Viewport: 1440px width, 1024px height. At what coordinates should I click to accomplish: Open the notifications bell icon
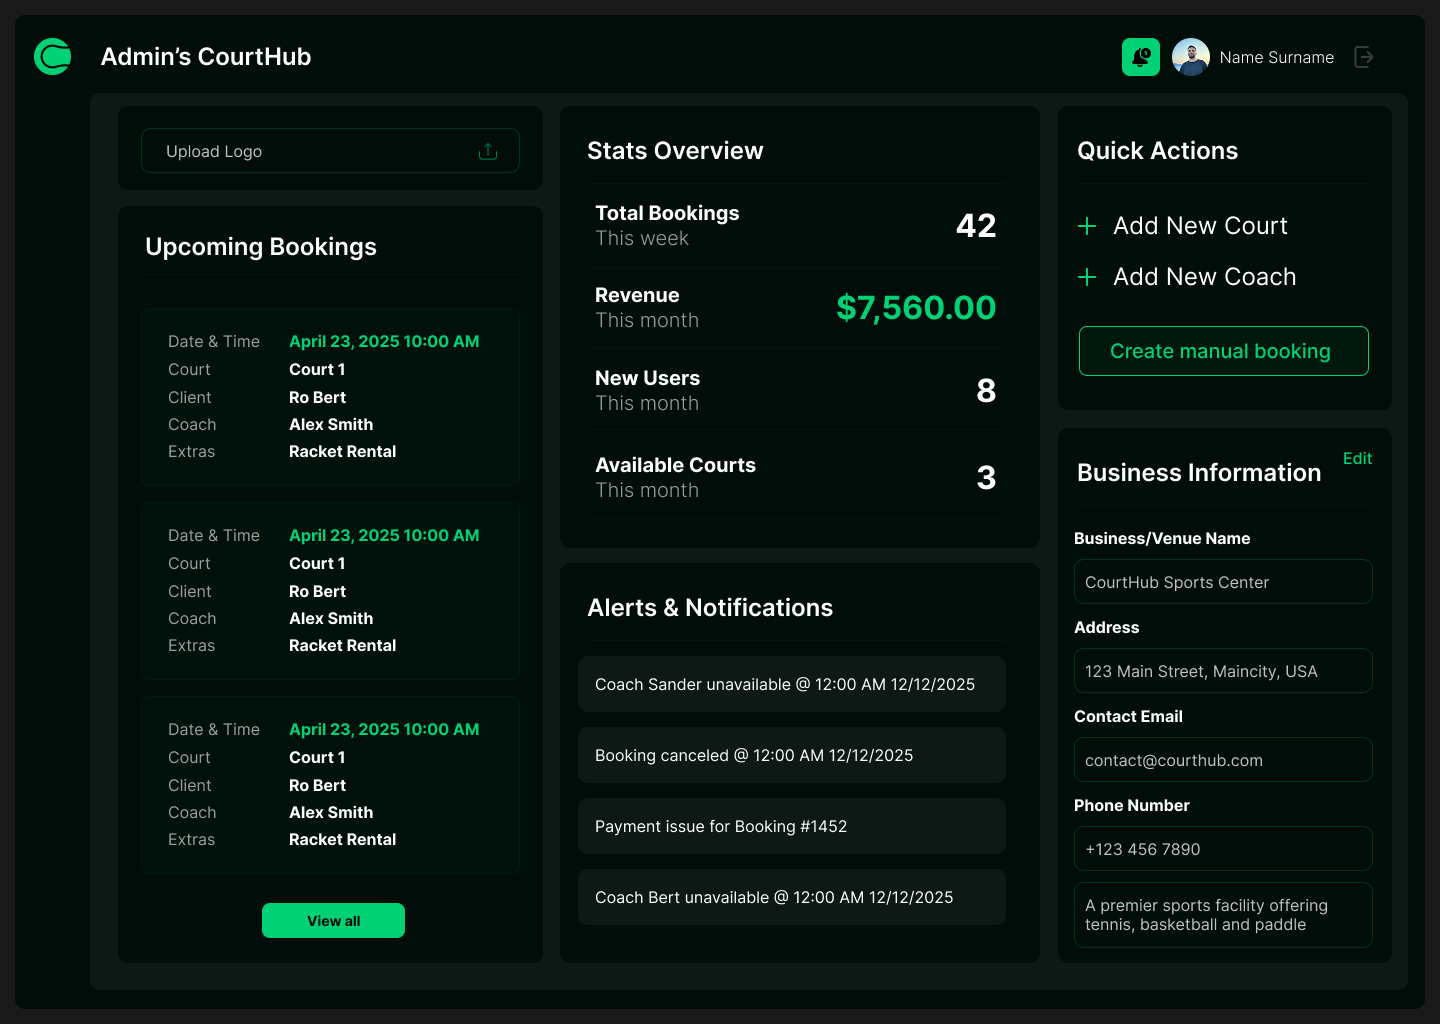pyautogui.click(x=1141, y=57)
